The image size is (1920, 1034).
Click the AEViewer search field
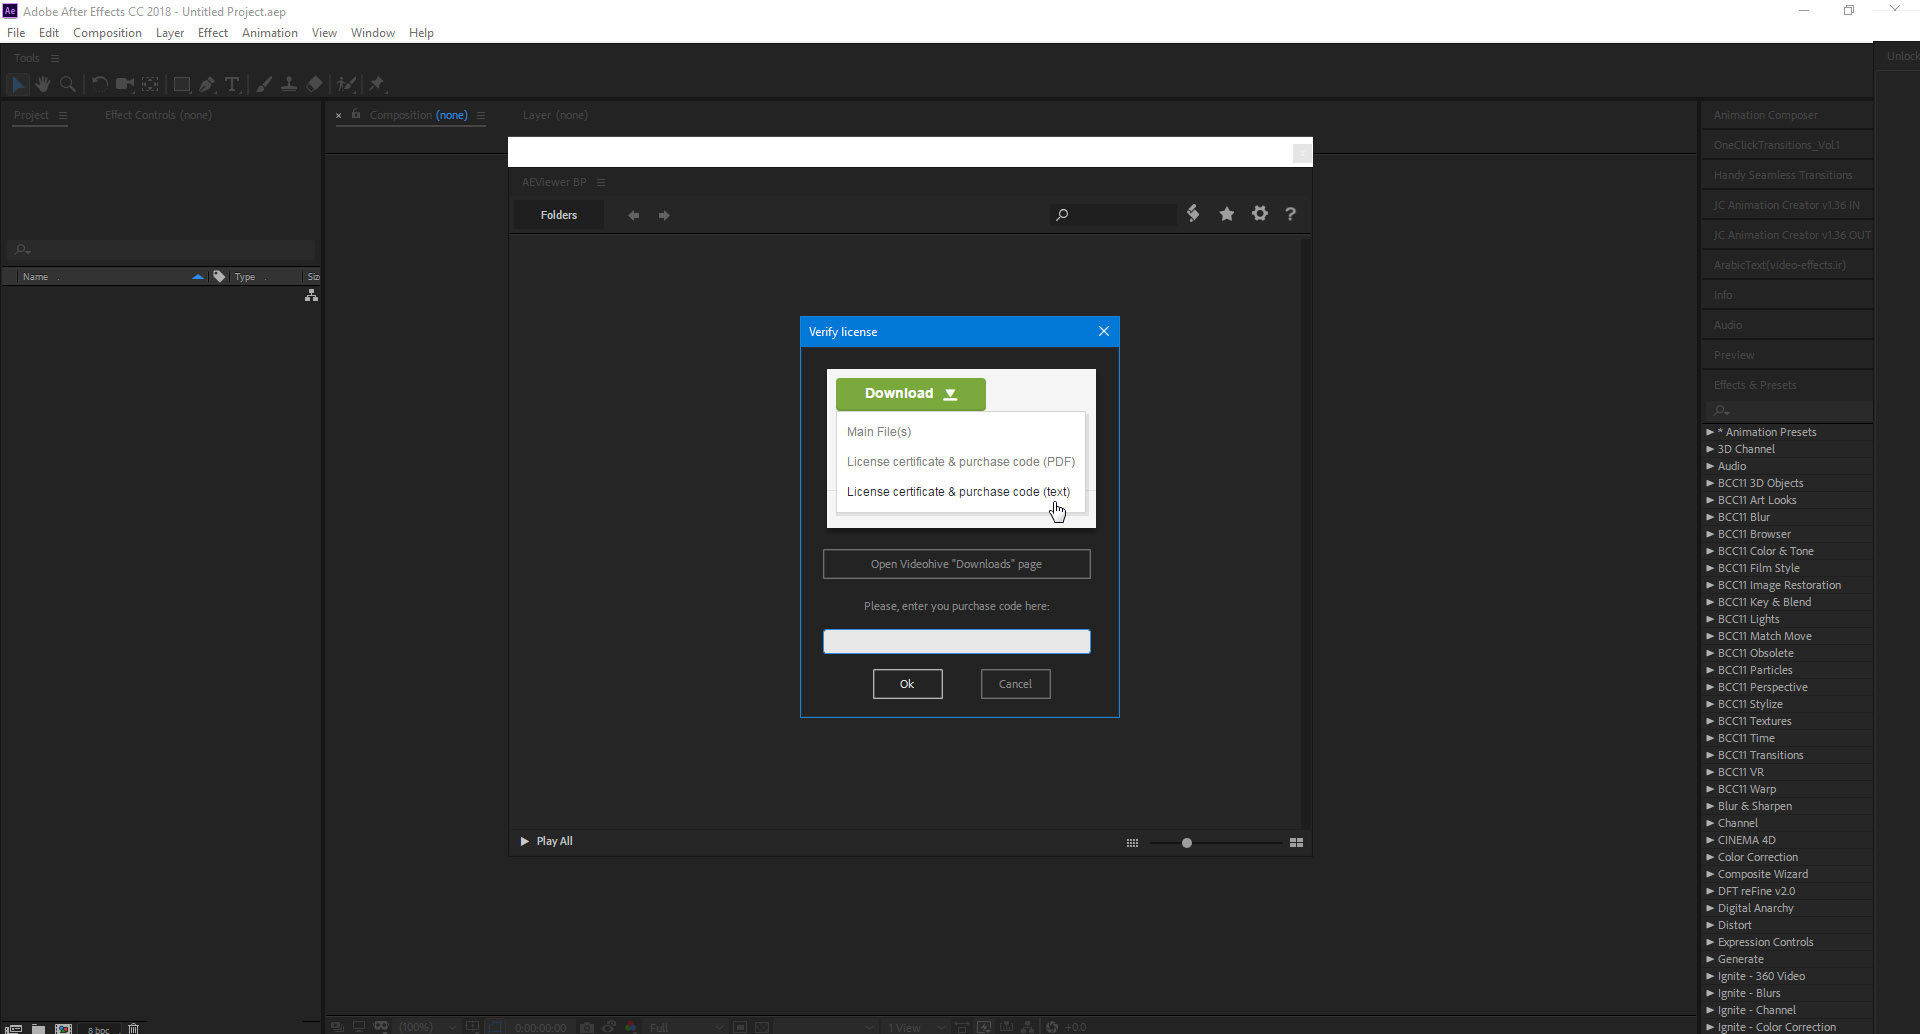coord(1114,214)
